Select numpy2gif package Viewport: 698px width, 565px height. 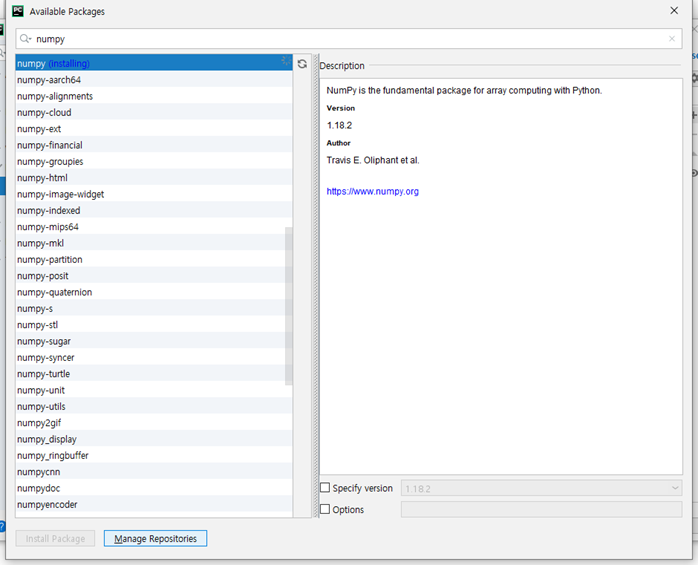[x=154, y=423]
